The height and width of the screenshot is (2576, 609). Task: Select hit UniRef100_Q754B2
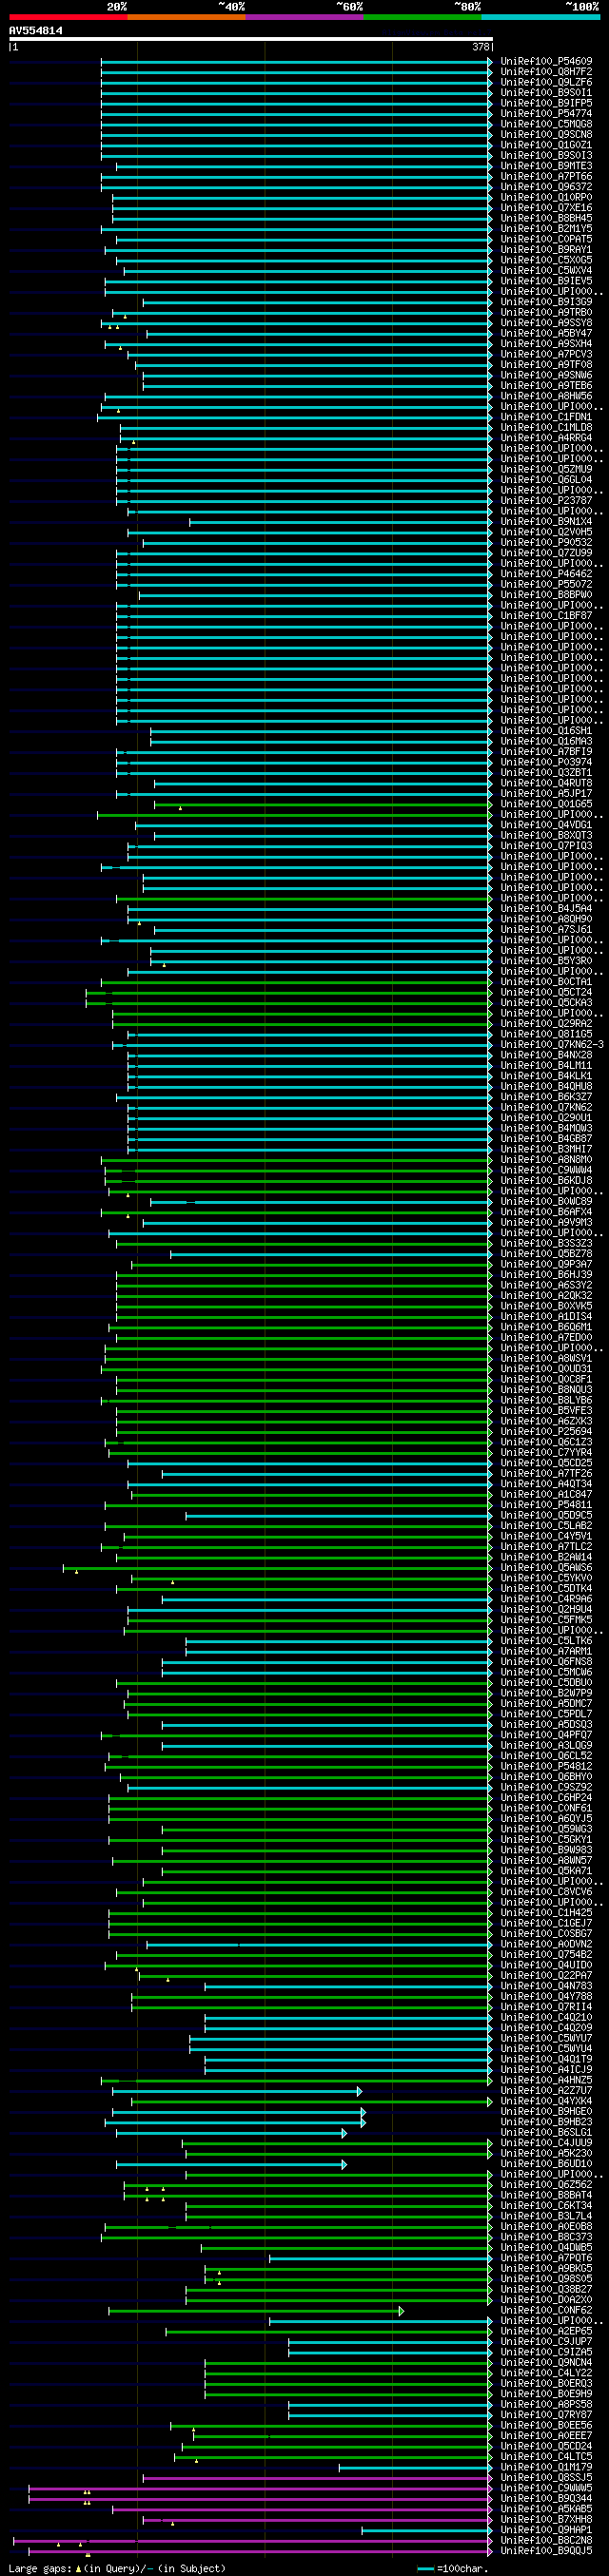546,1954
